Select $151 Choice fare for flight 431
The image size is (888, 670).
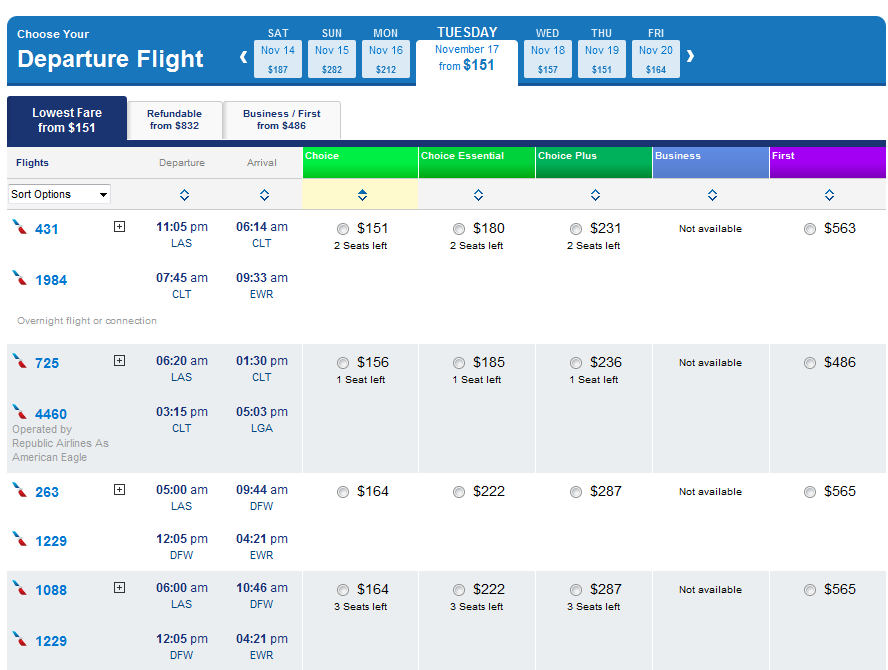point(344,229)
